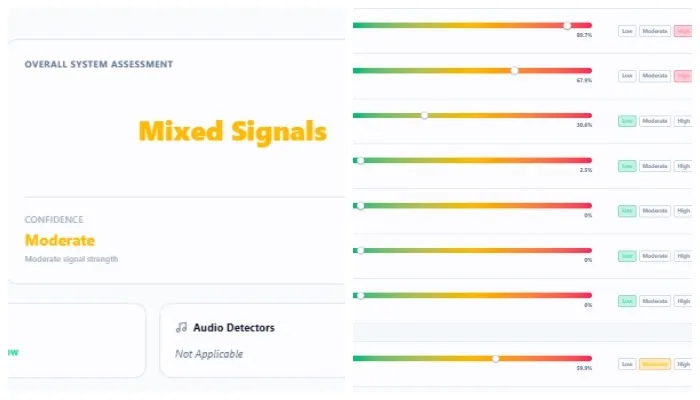Viewport: 700px width, 400px height.
Task: Choose Low on the 89.7% row
Action: [x=628, y=31]
